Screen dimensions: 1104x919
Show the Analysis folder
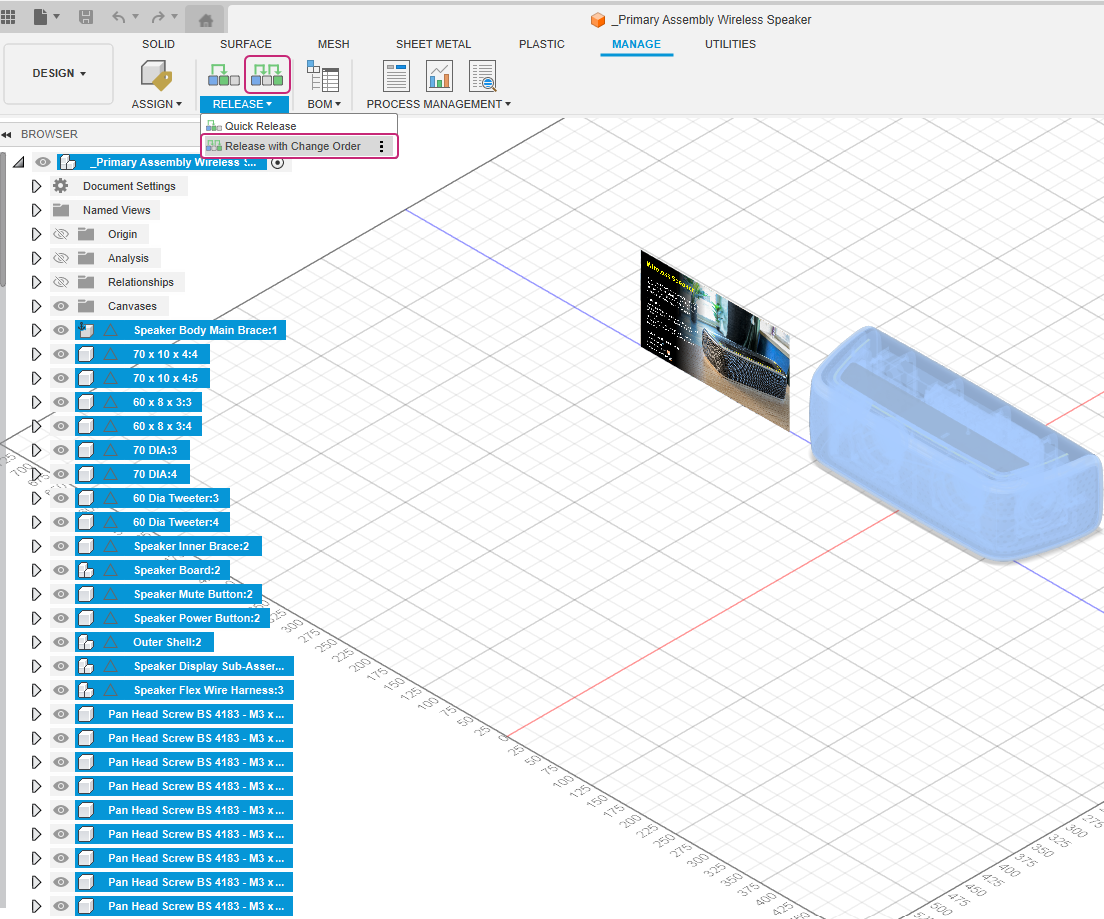point(61,258)
